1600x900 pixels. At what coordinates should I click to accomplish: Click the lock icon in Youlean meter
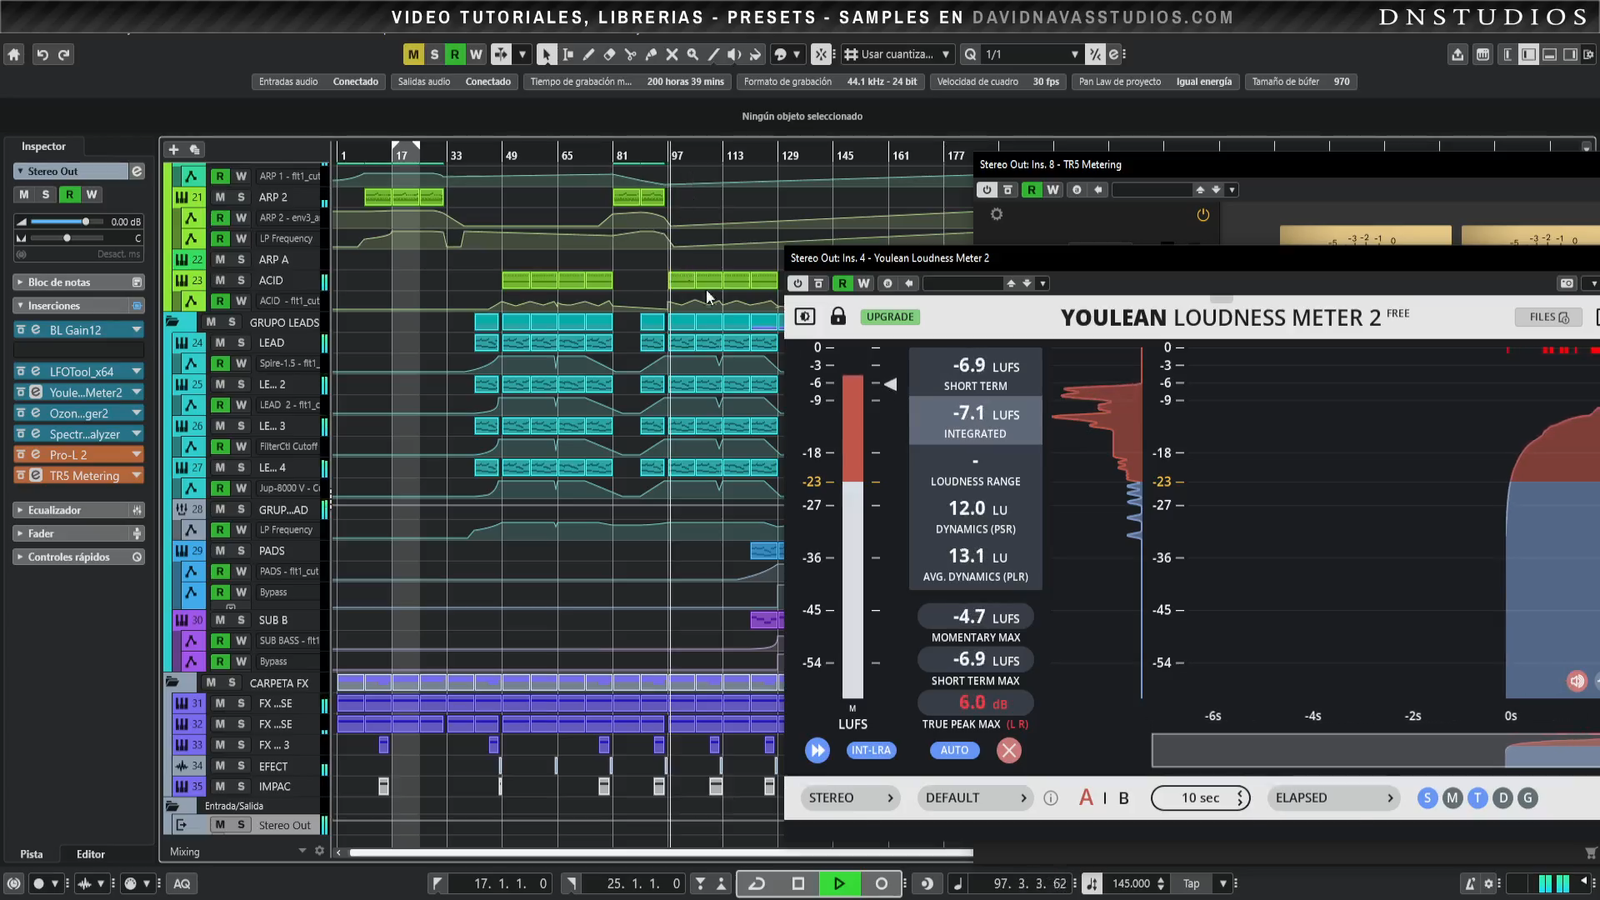click(x=838, y=317)
